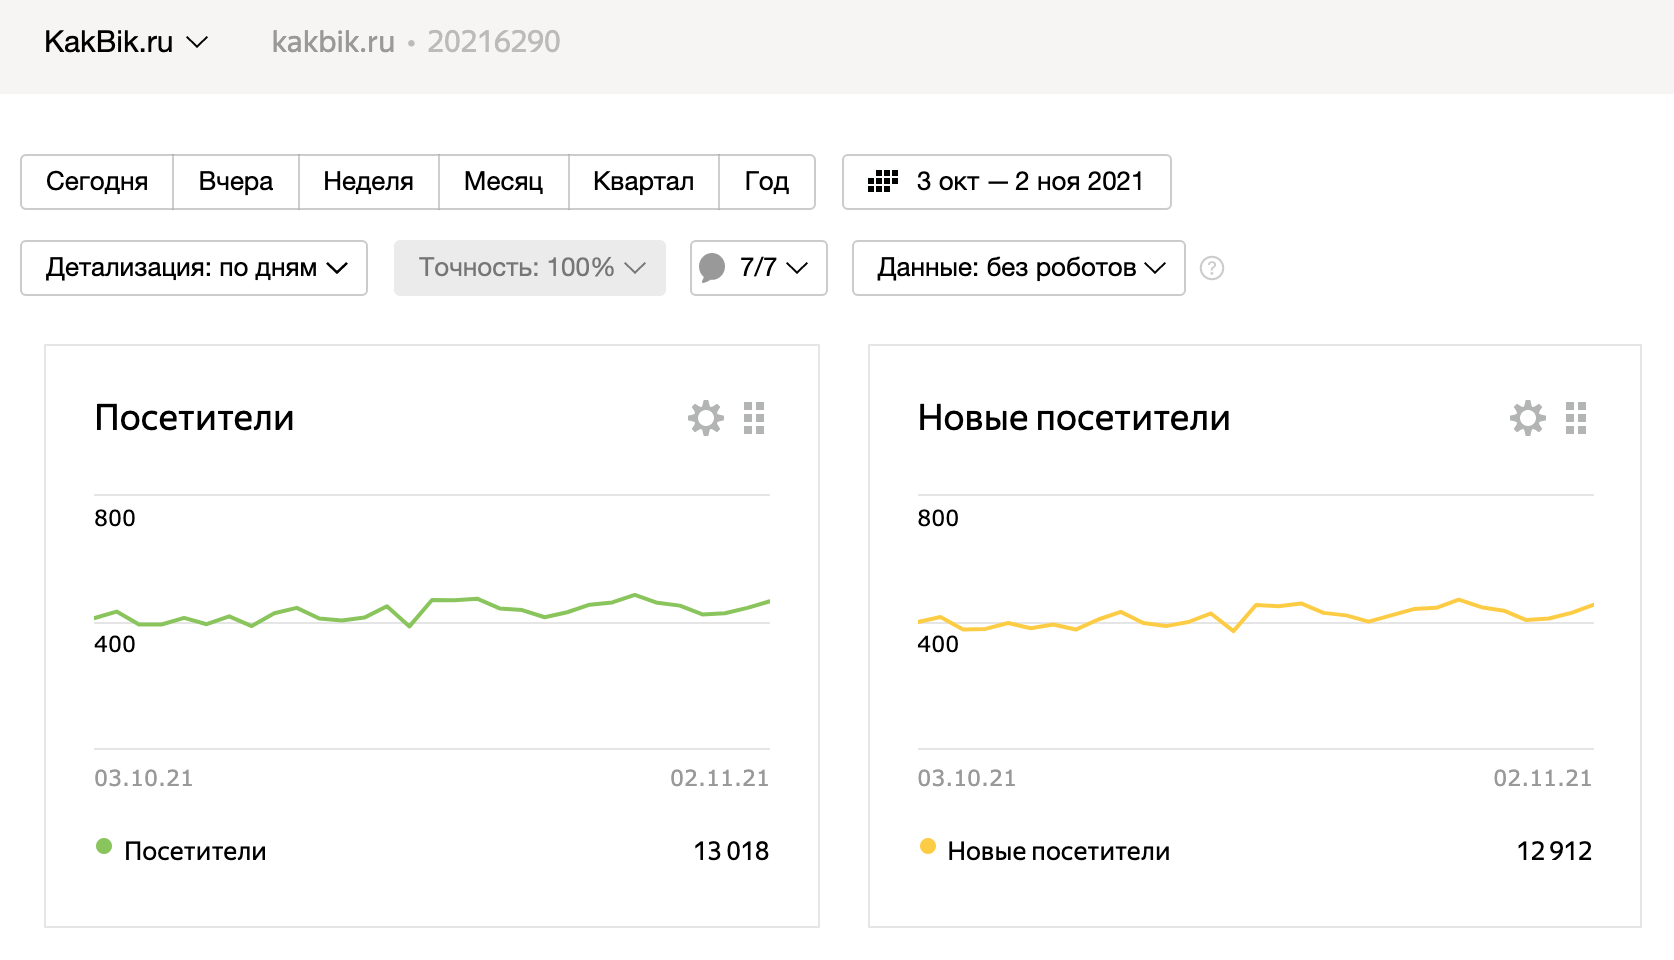The image size is (1674, 960).
Task: Click the yellow Новые посетители legend dot
Action: [928, 846]
